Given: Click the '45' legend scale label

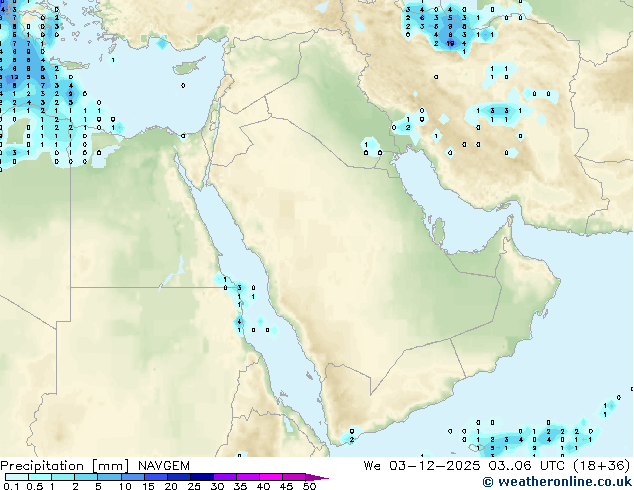Looking at the screenshot, I should point(286,486).
